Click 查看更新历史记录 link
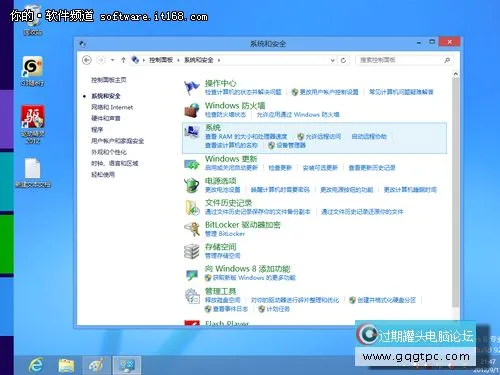The width and height of the screenshot is (500, 375). 372,168
